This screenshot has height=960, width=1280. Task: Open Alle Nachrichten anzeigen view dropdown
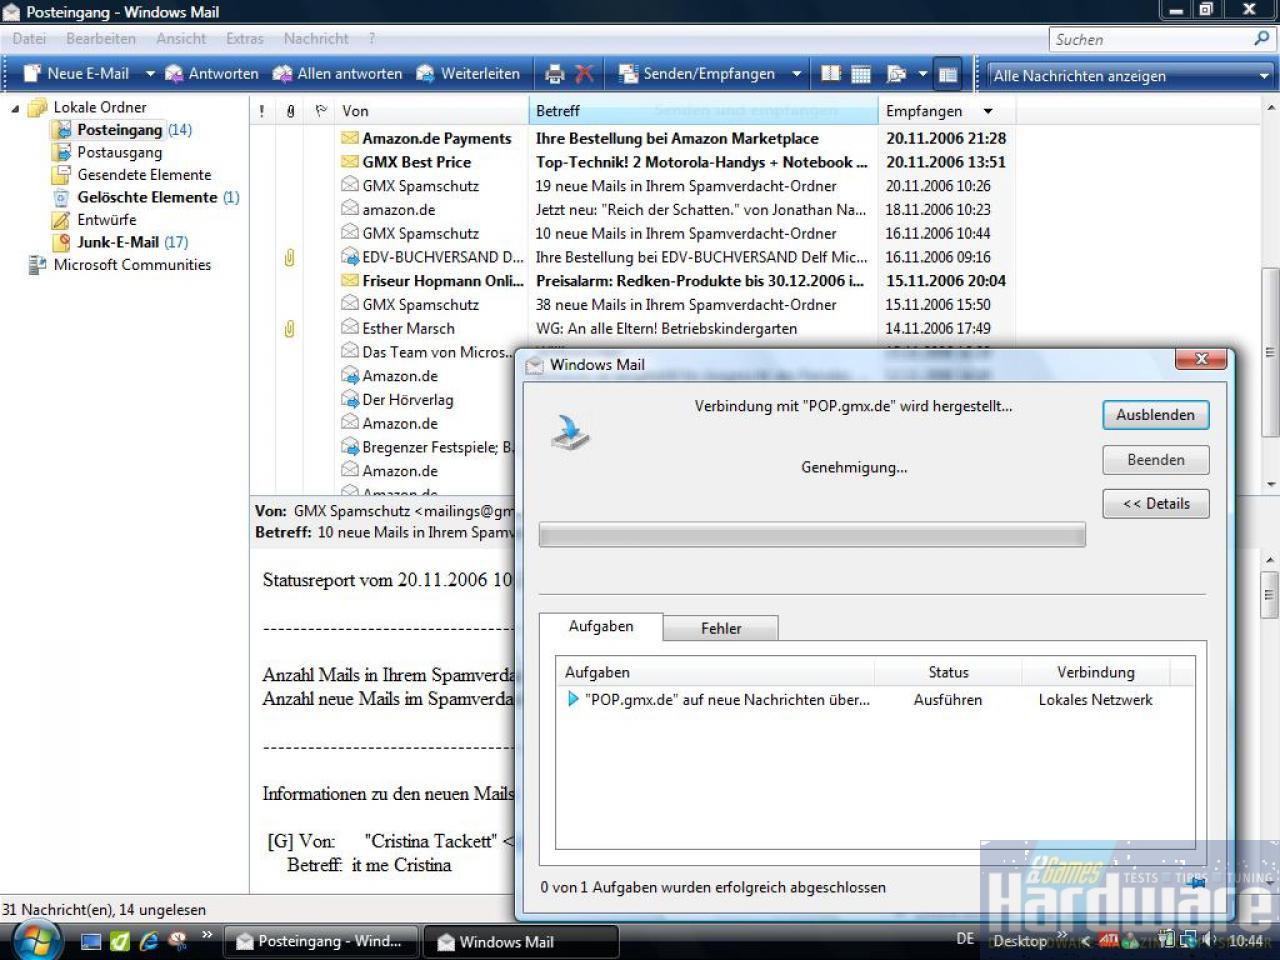pyautogui.click(x=1130, y=75)
